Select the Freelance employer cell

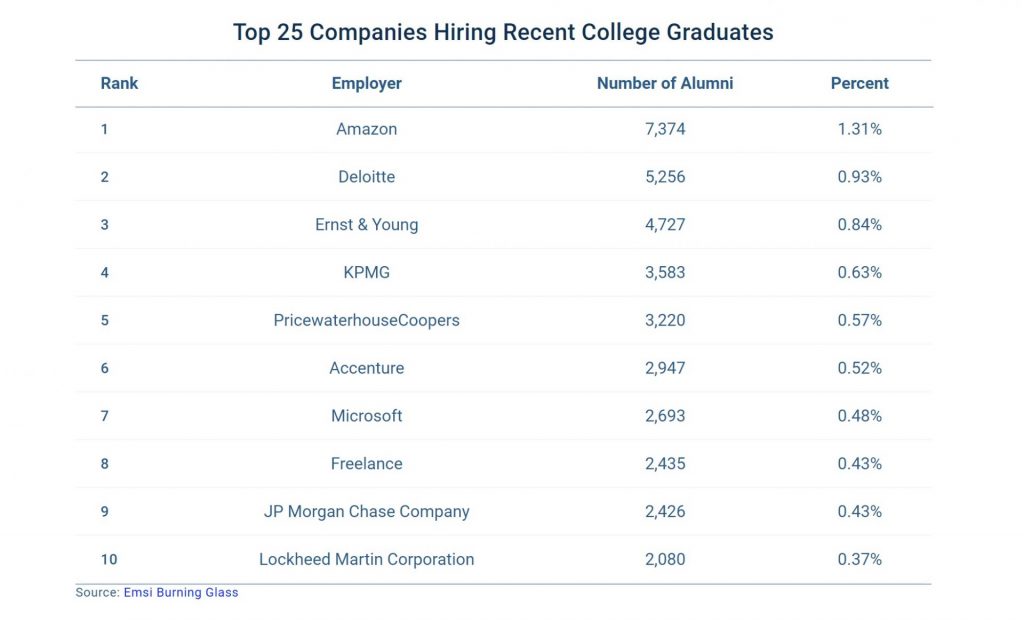pos(367,464)
